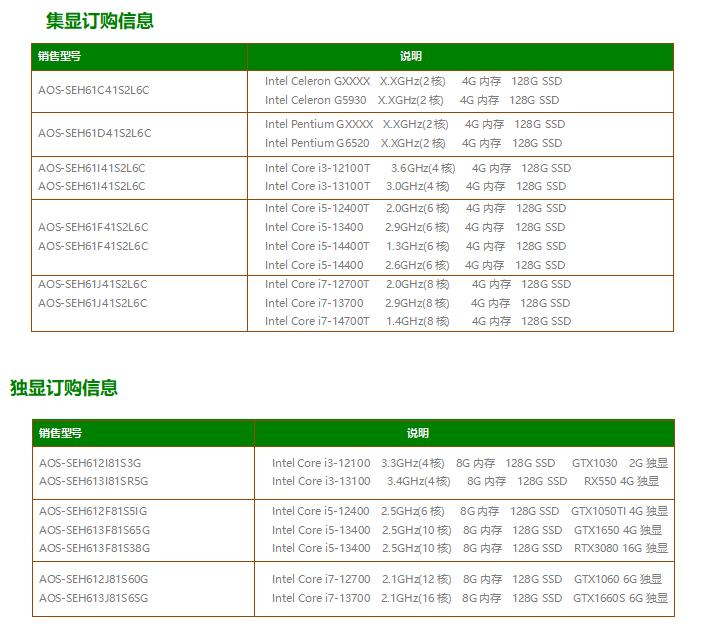Select the Intel Celeron GXXXX text
The height and width of the screenshot is (631, 708).
click(x=317, y=81)
